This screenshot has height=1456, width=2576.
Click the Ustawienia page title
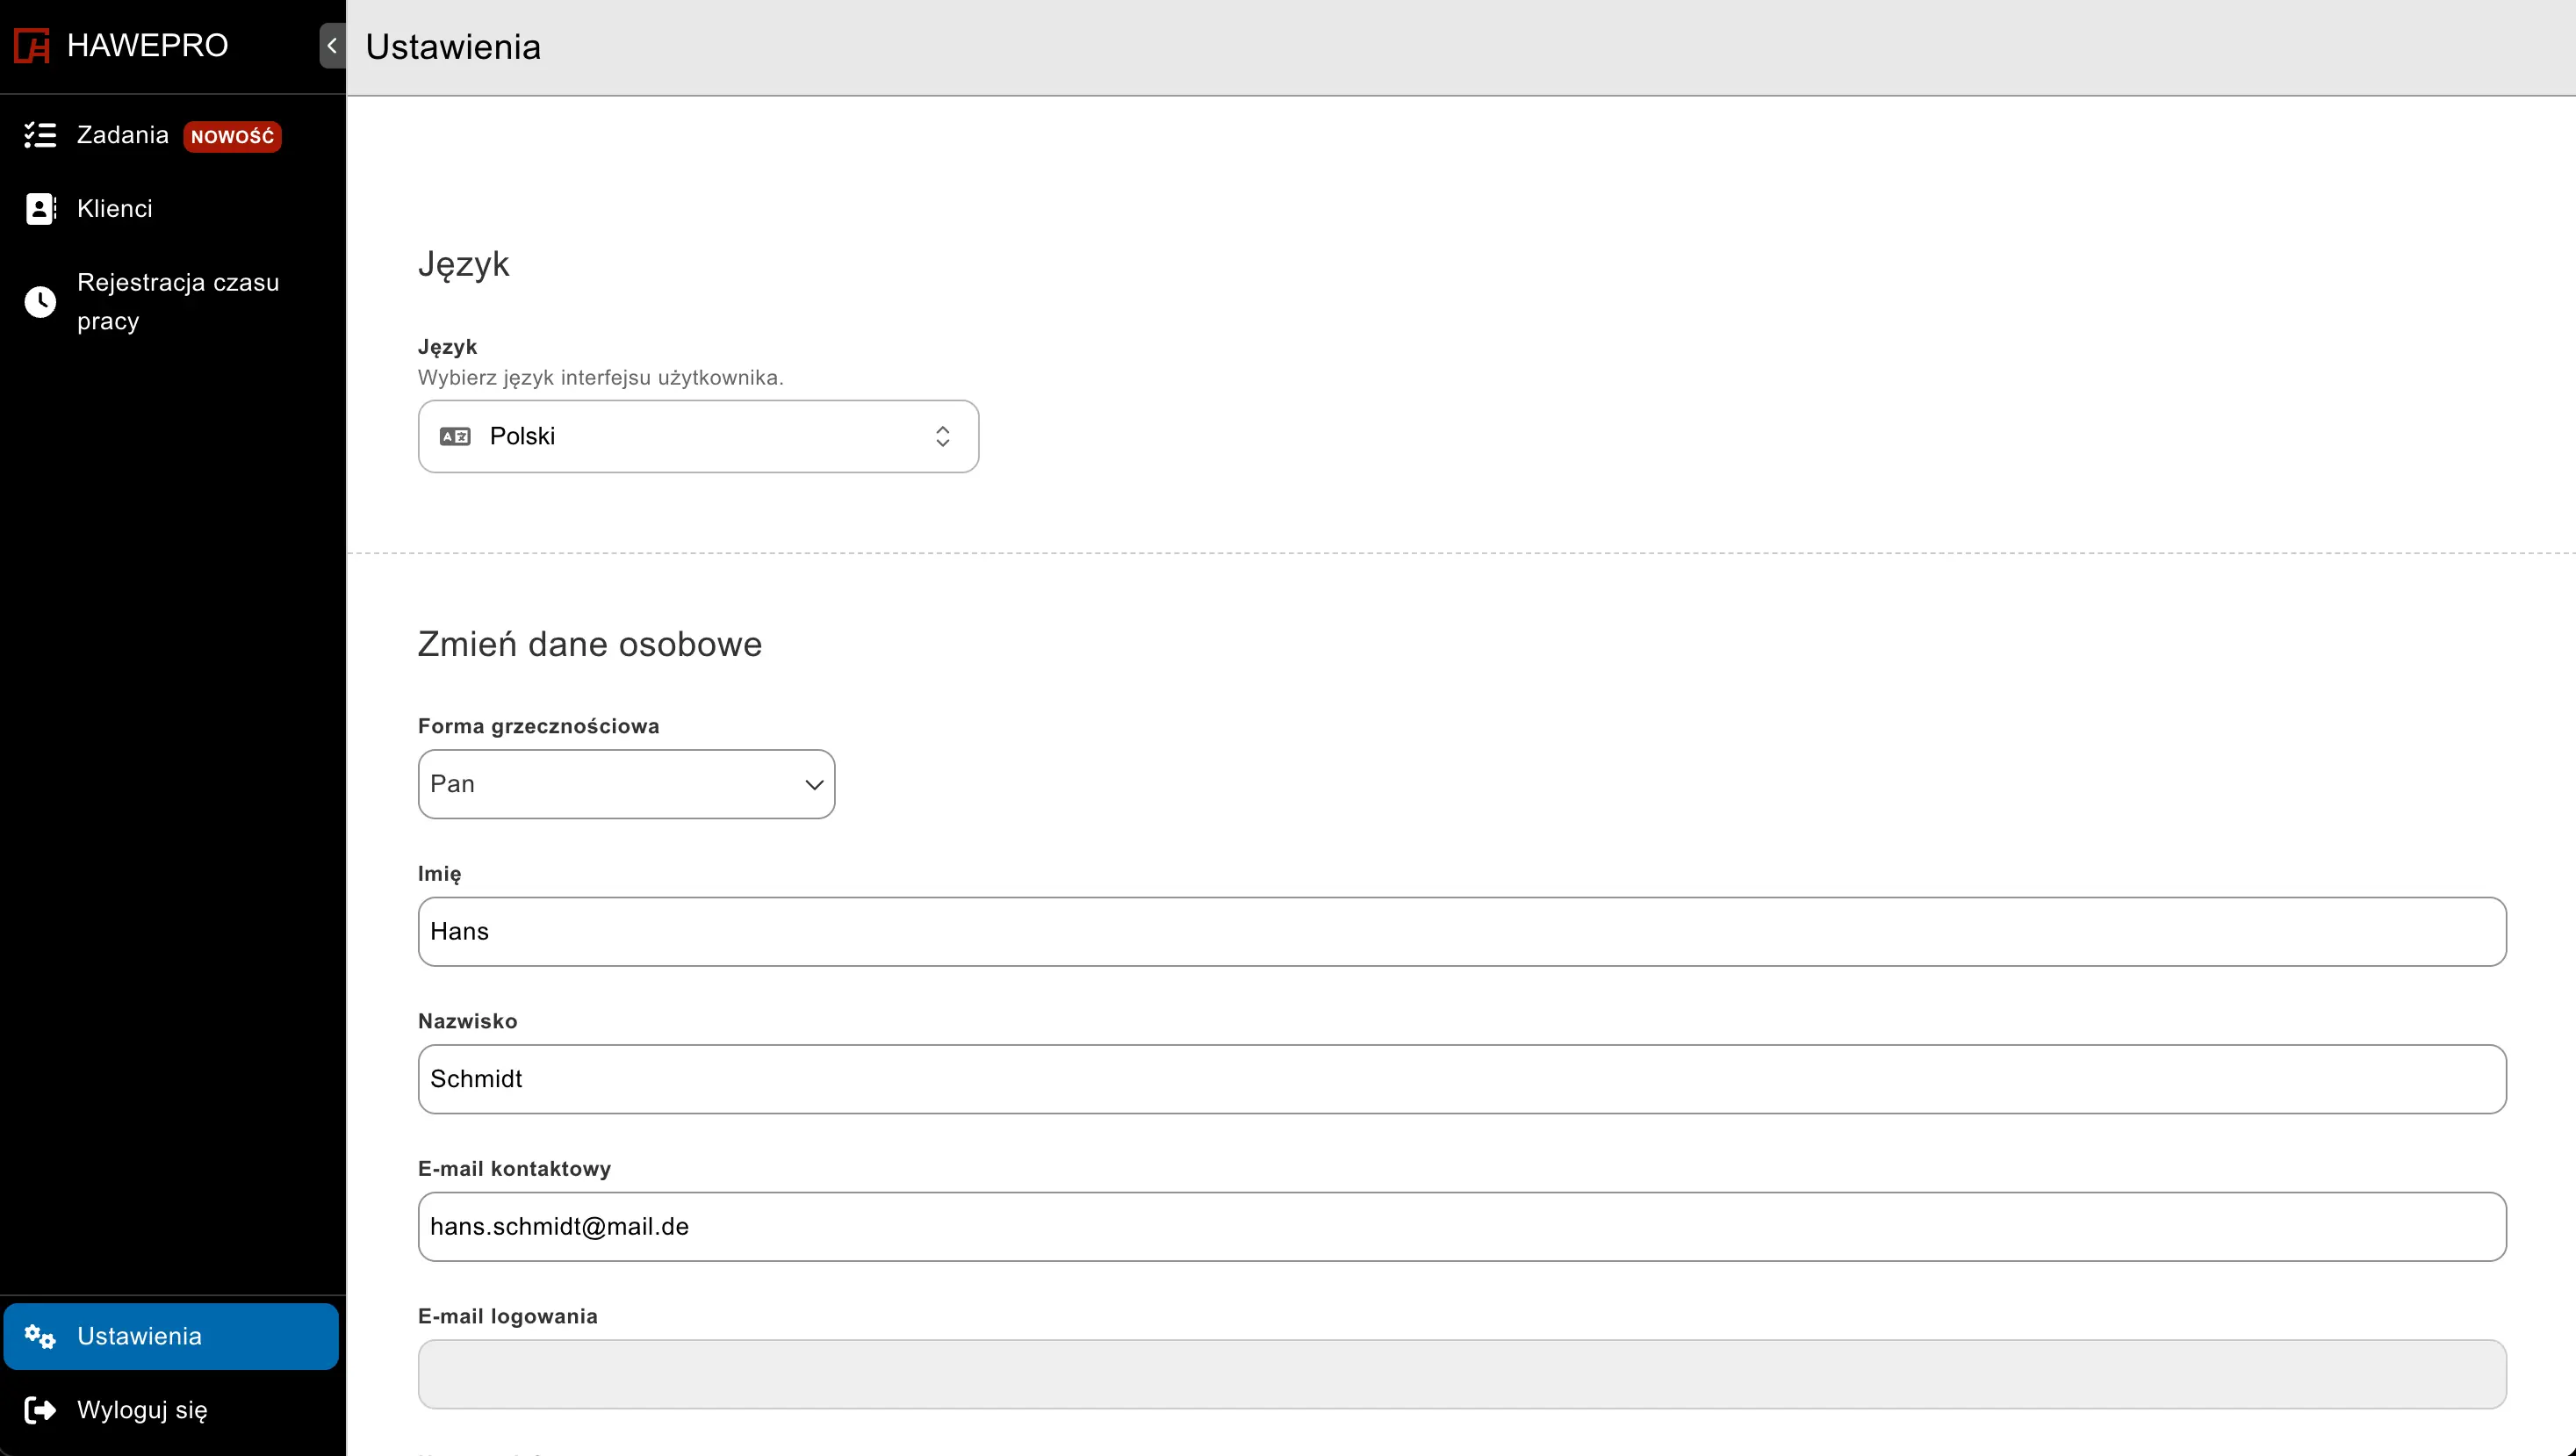453,47
